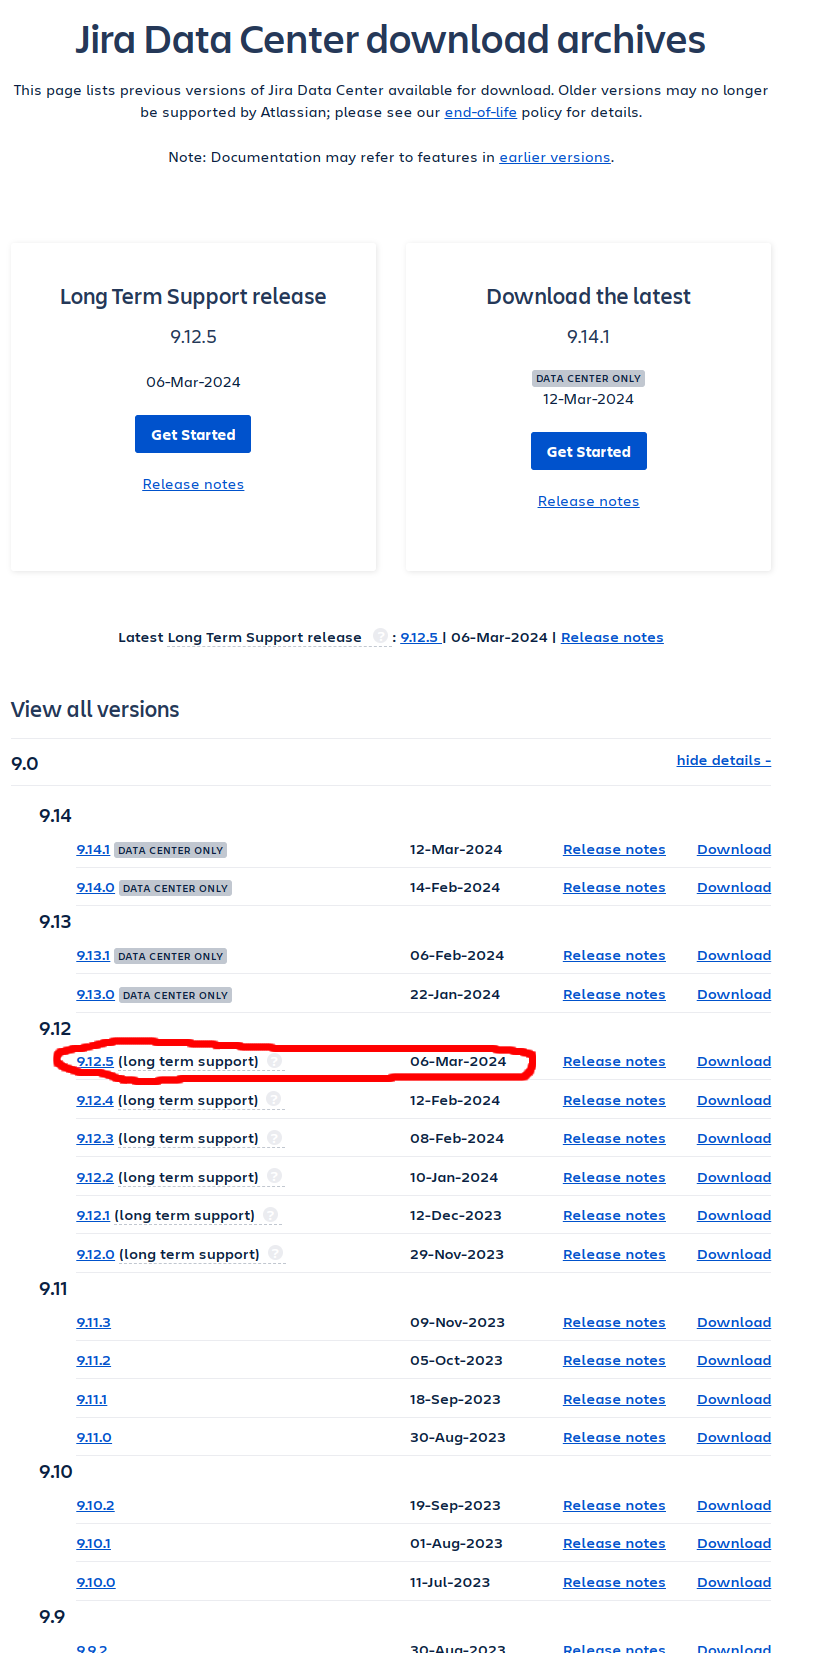Download version 9.10.2

click(x=734, y=1505)
